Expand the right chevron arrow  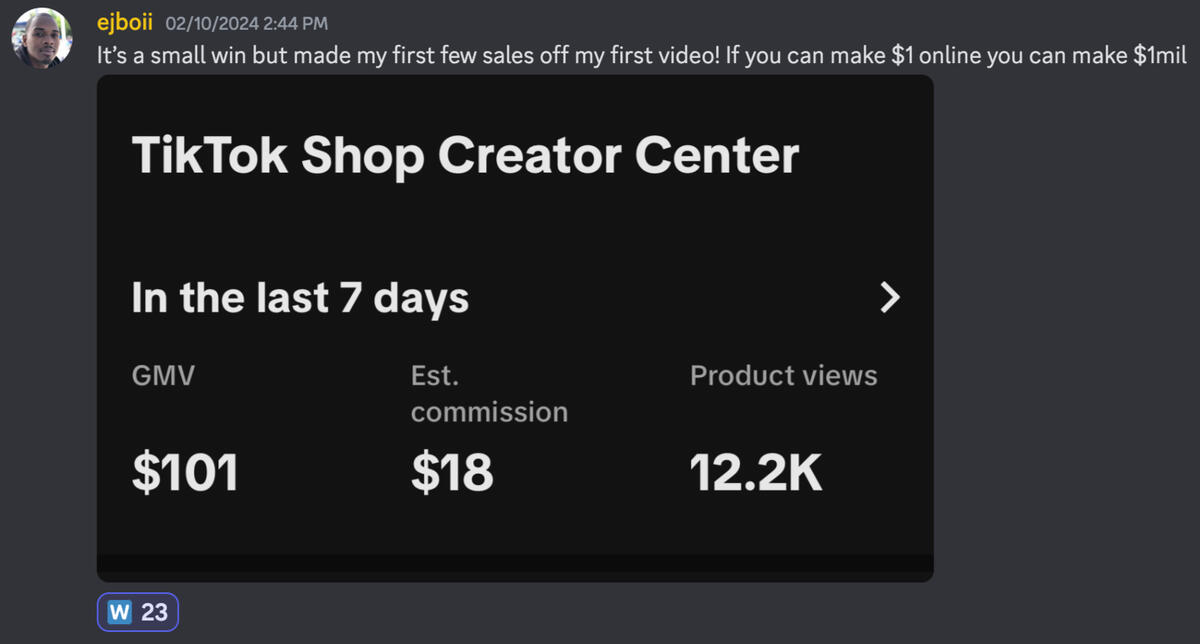click(889, 298)
